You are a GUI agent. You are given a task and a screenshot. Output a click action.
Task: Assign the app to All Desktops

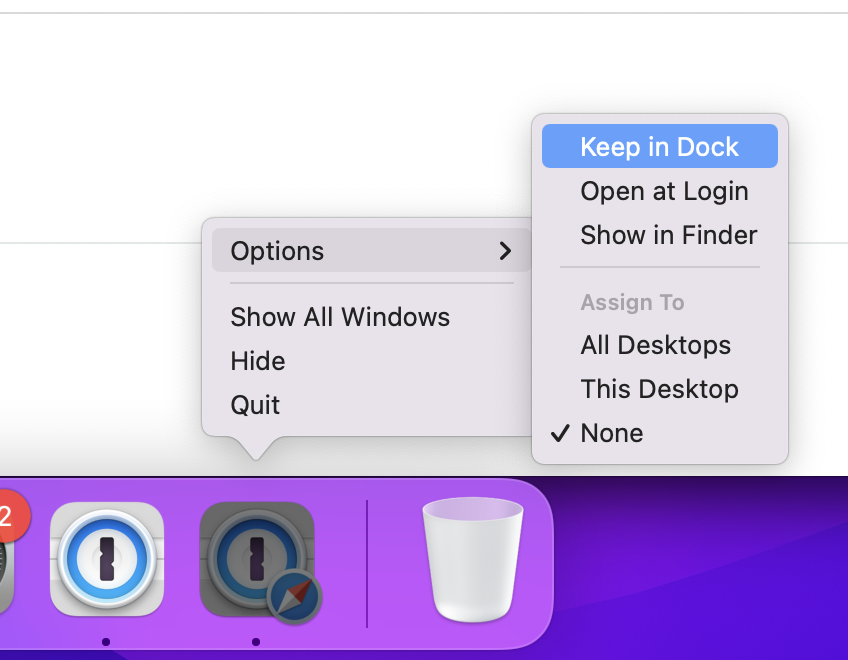point(655,345)
